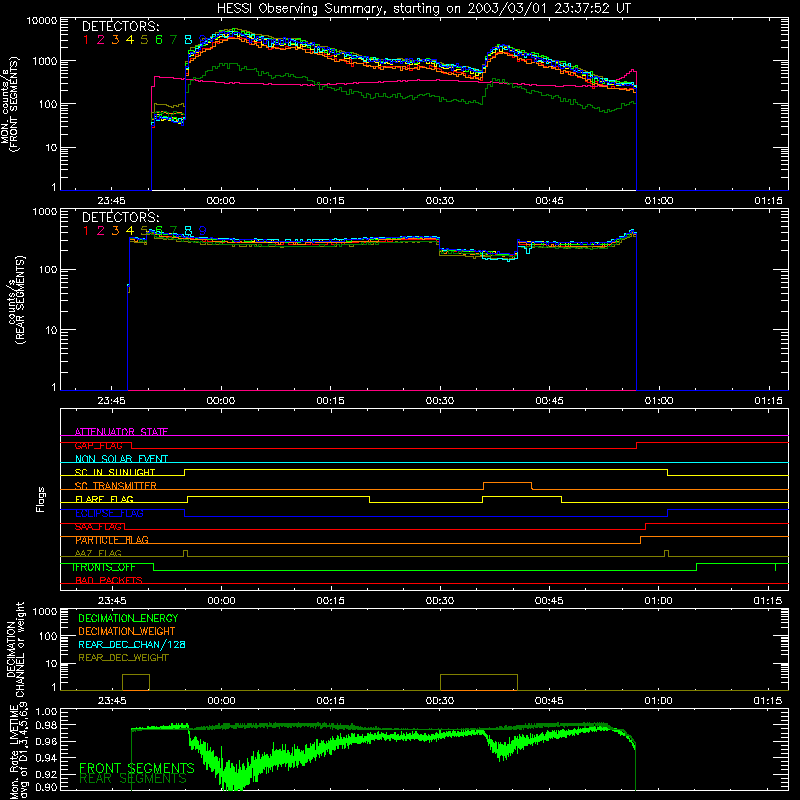The height and width of the screenshot is (800, 800).
Task: Click the 10000 tick label on front plot
Action: tap(42, 21)
